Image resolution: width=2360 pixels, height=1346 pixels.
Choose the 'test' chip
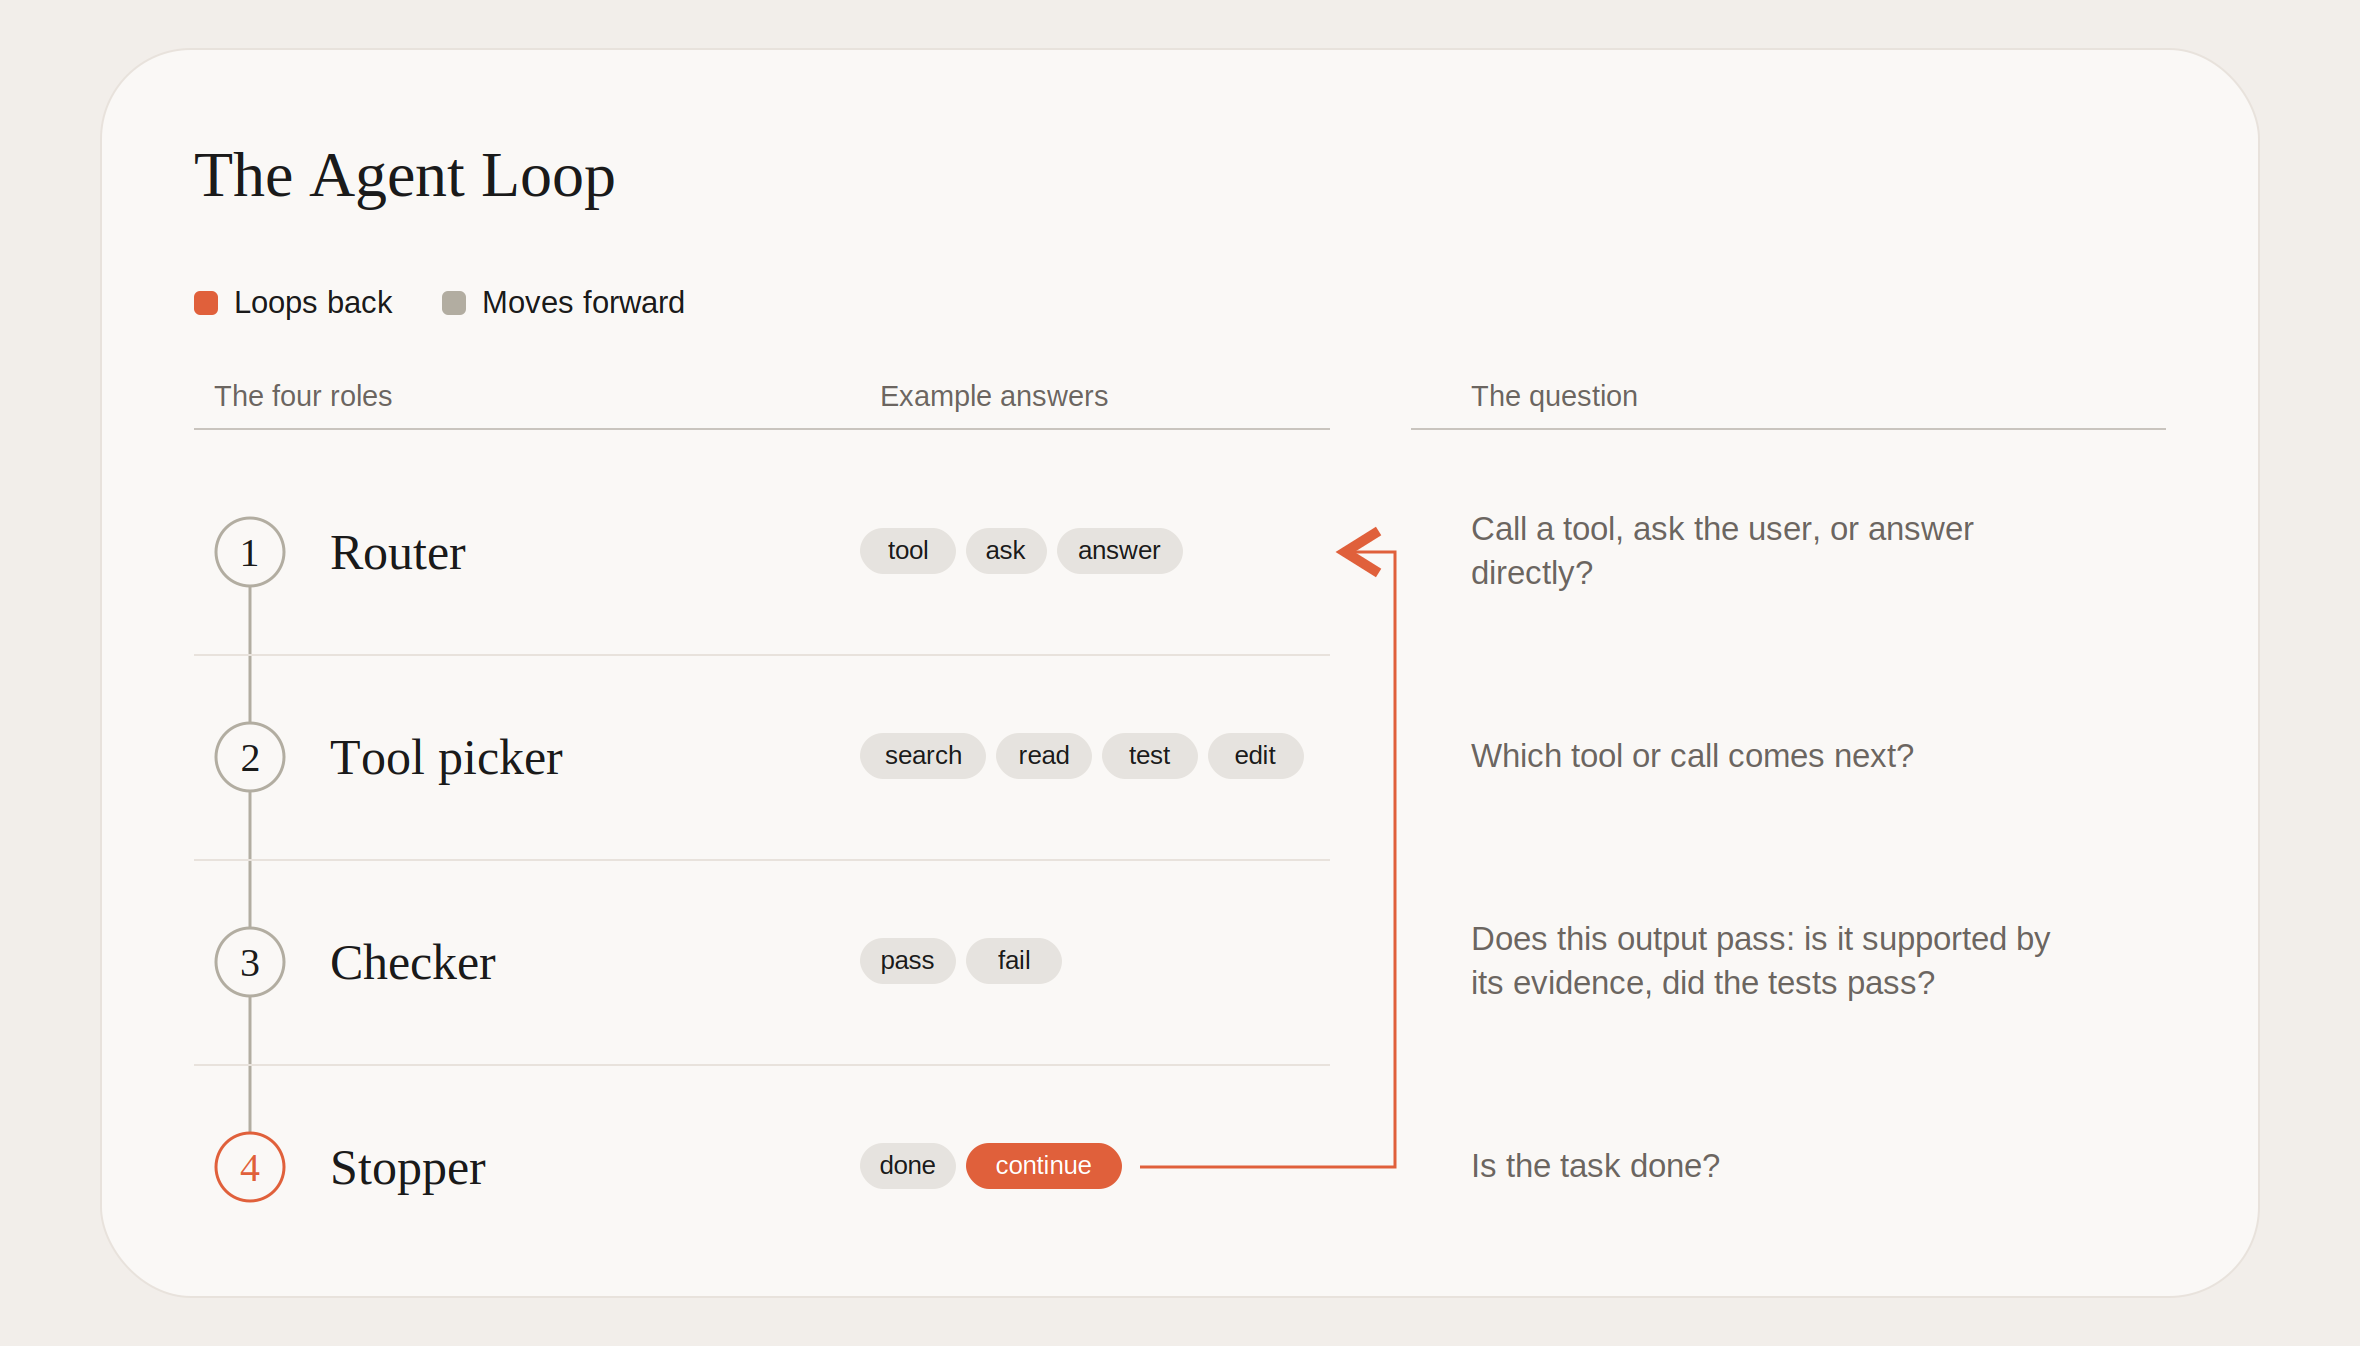click(x=1150, y=756)
